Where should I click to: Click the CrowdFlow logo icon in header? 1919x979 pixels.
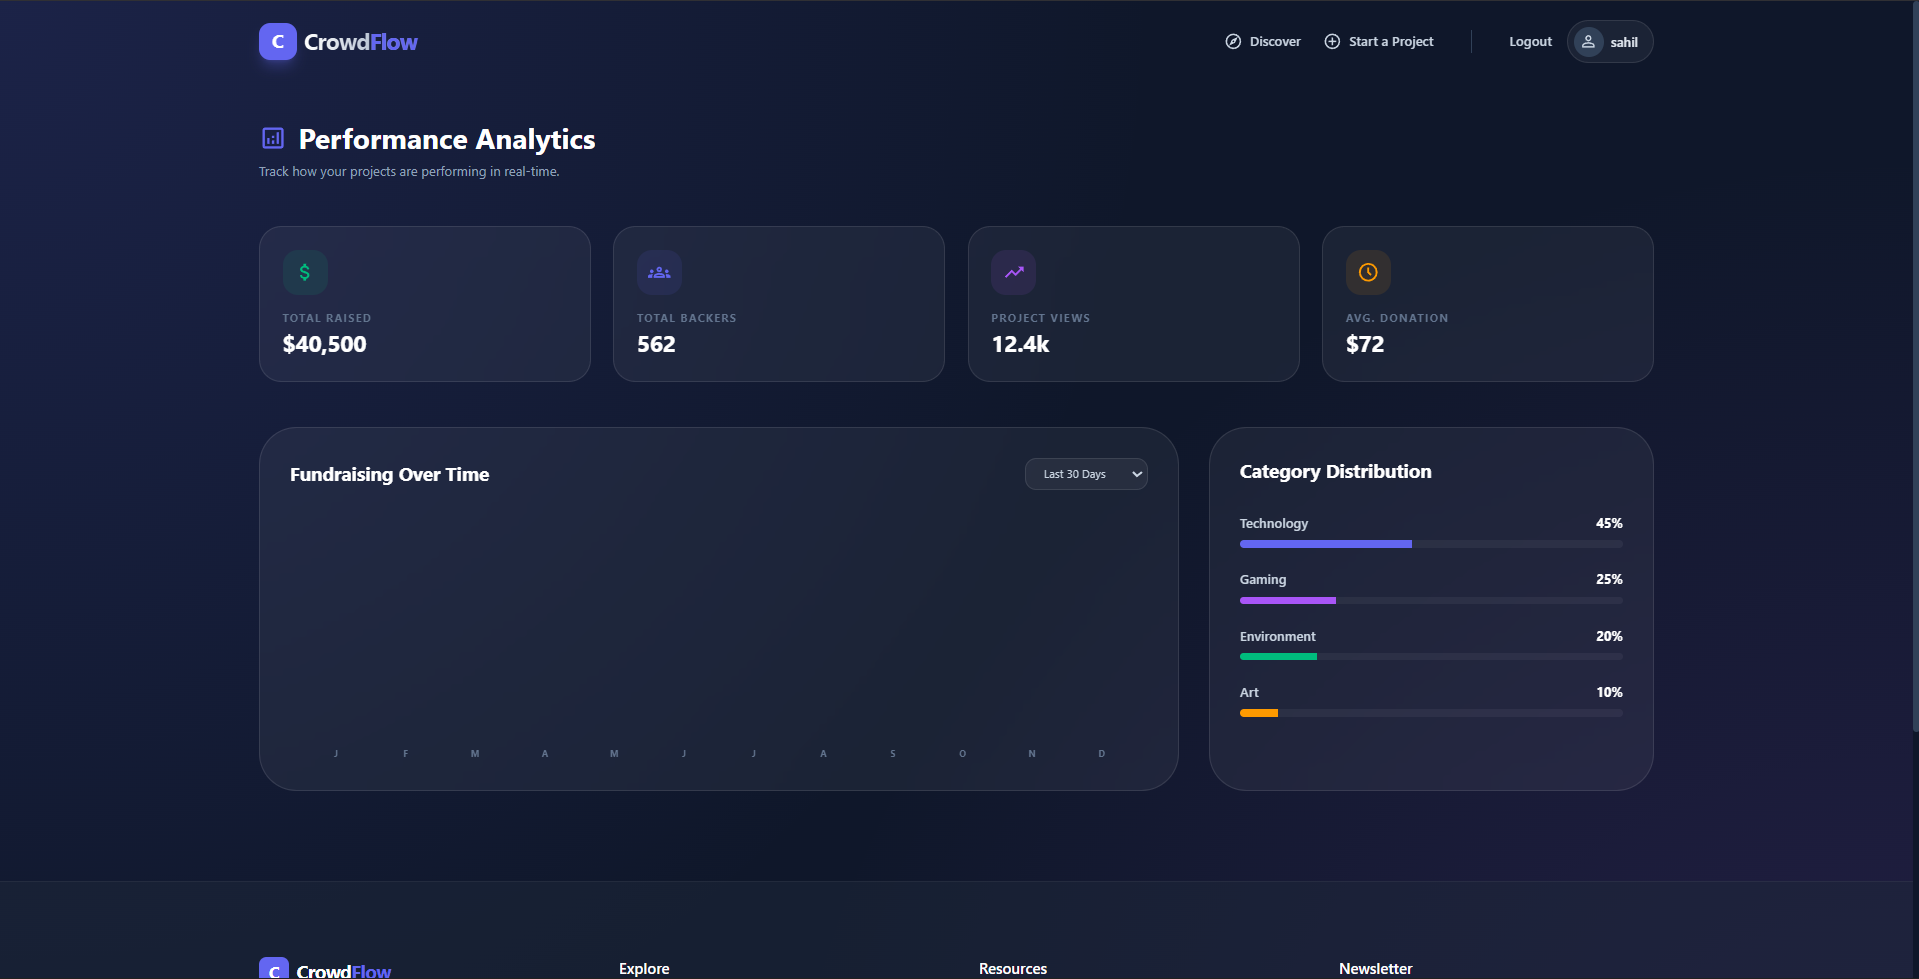point(277,42)
